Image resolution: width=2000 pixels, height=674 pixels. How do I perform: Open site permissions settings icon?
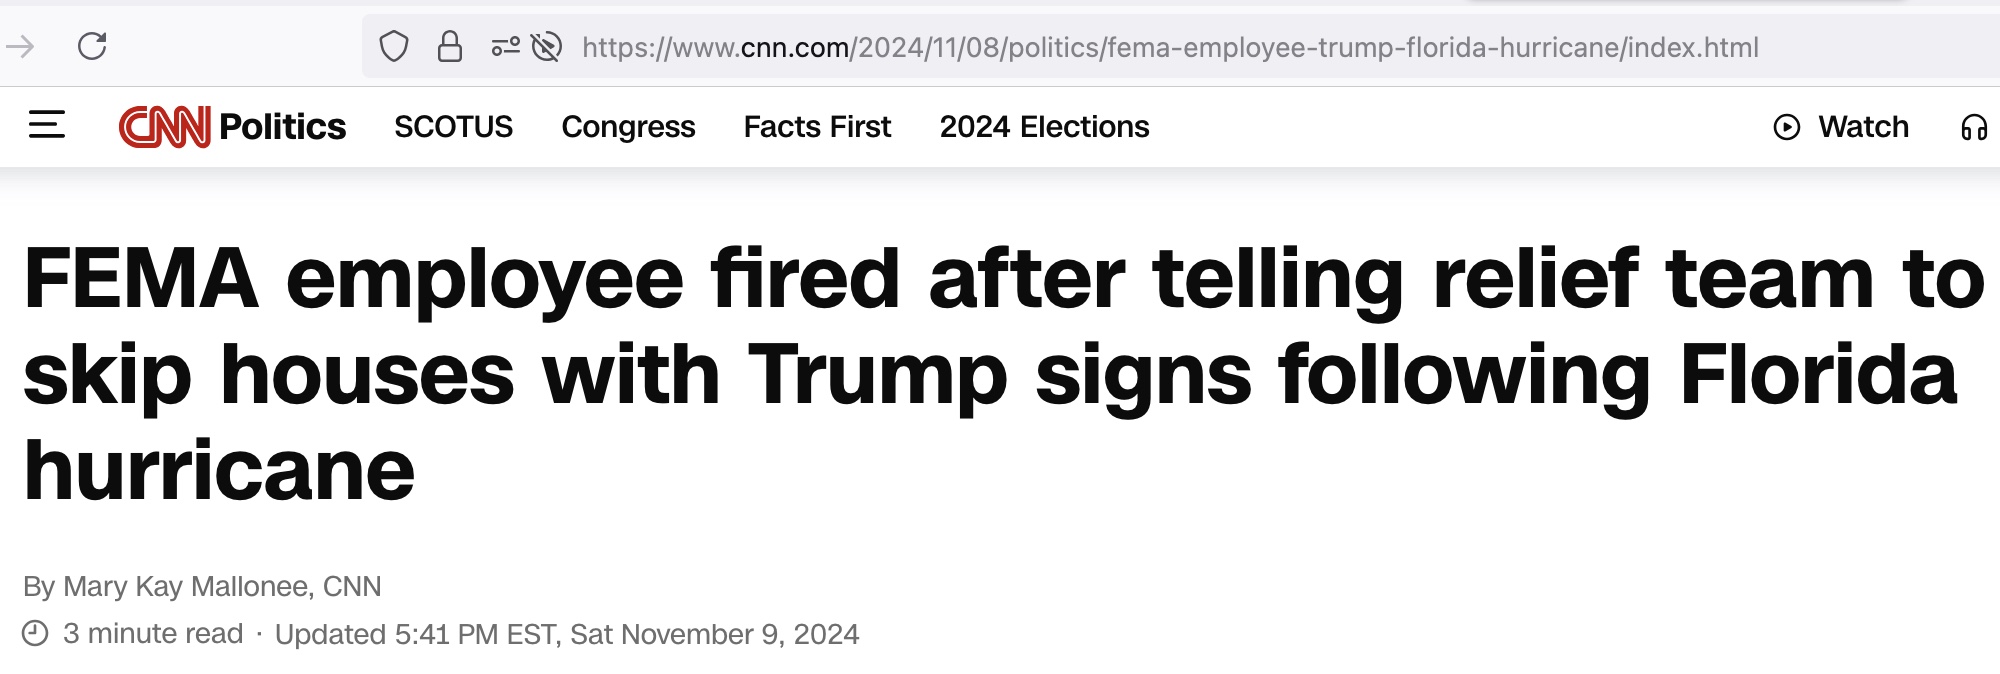505,46
